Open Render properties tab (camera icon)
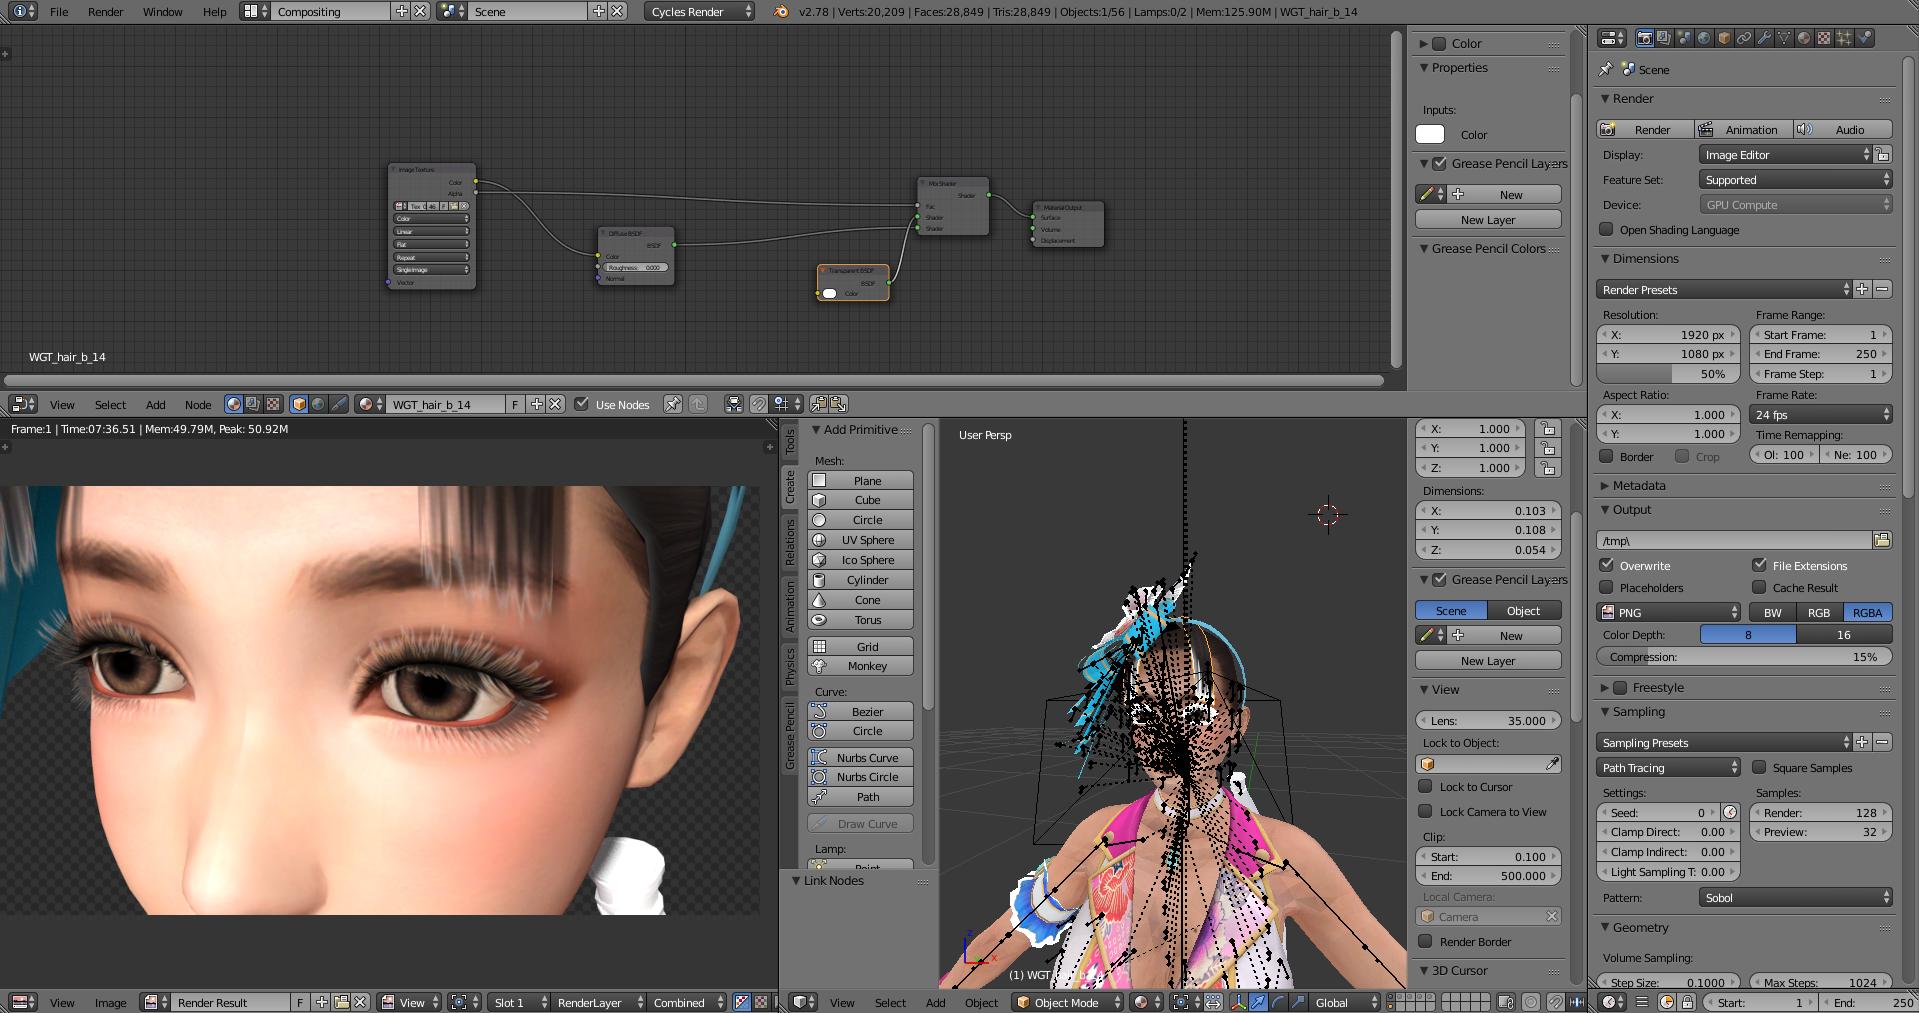This screenshot has width=1919, height=1013. [x=1645, y=38]
